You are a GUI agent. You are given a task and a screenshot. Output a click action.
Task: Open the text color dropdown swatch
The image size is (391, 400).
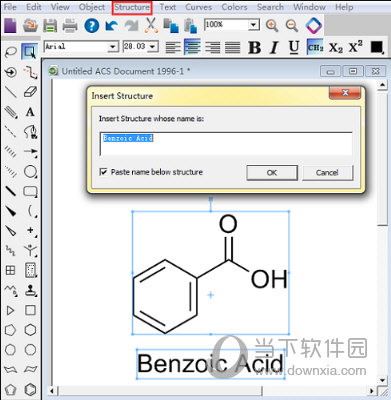(377, 47)
